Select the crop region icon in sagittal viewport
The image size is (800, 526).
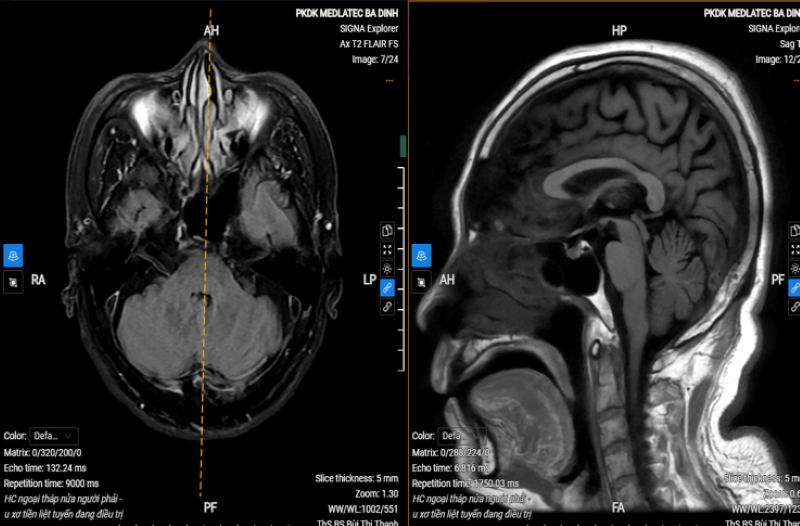422,283
